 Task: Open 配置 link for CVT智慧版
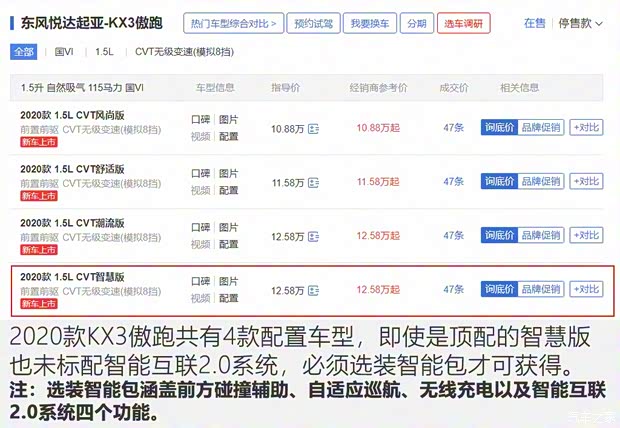tap(229, 298)
